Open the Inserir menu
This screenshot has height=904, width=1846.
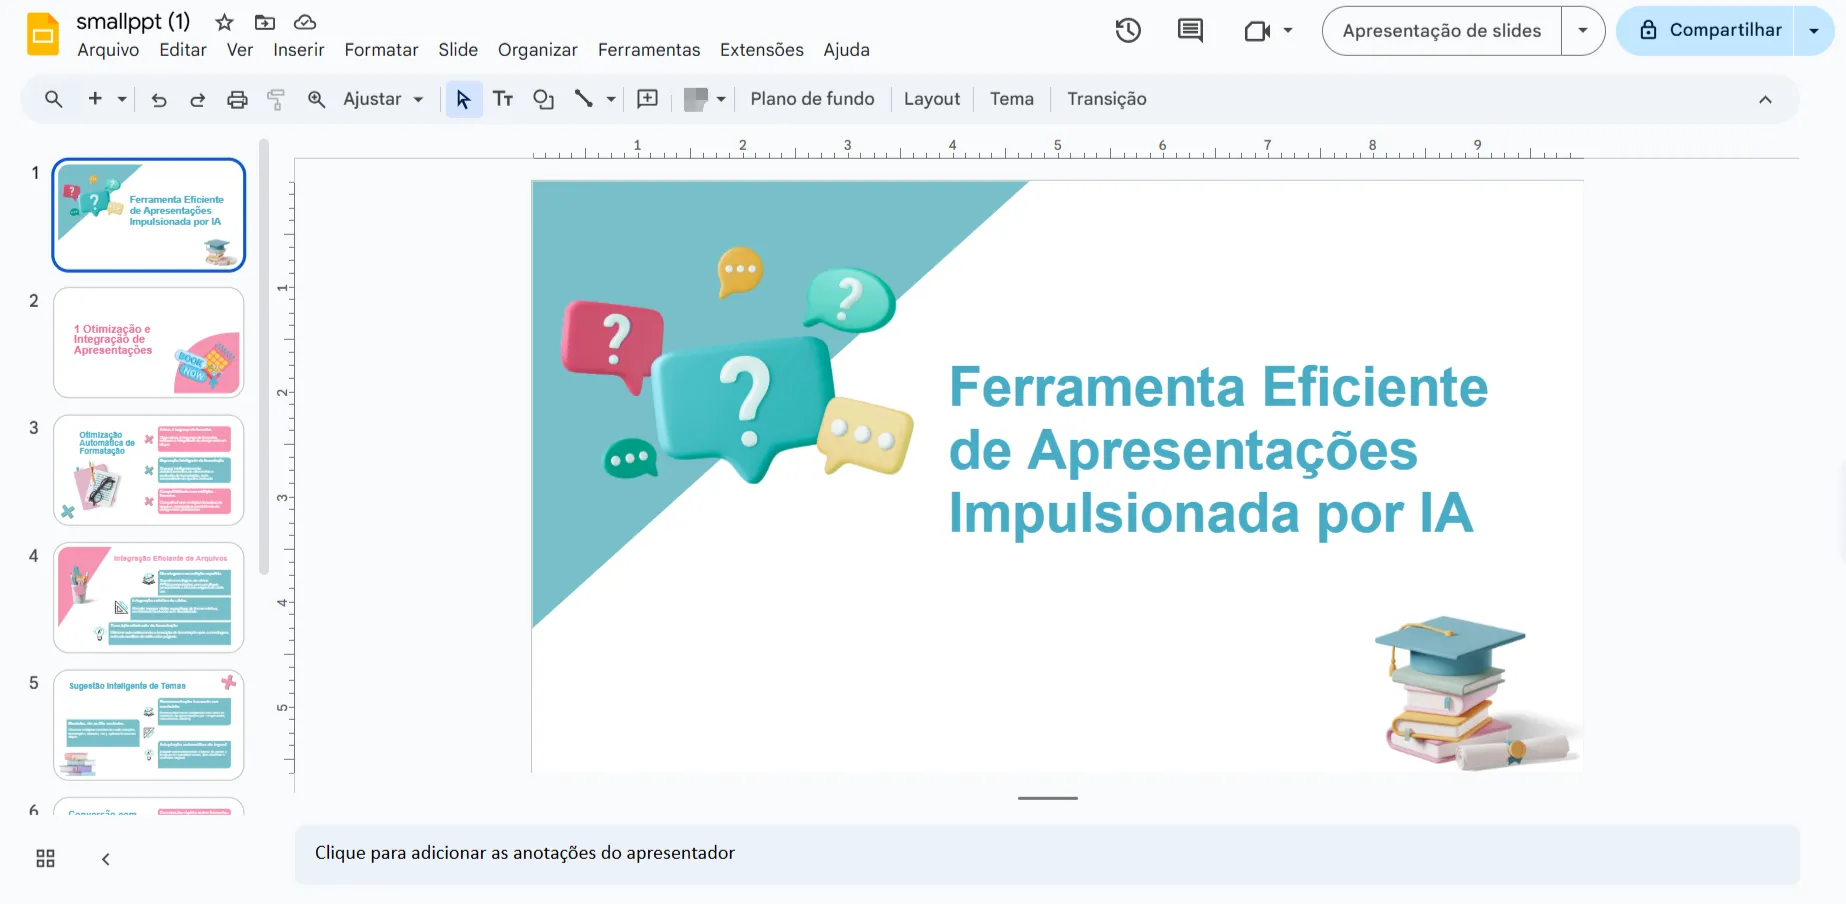click(298, 49)
